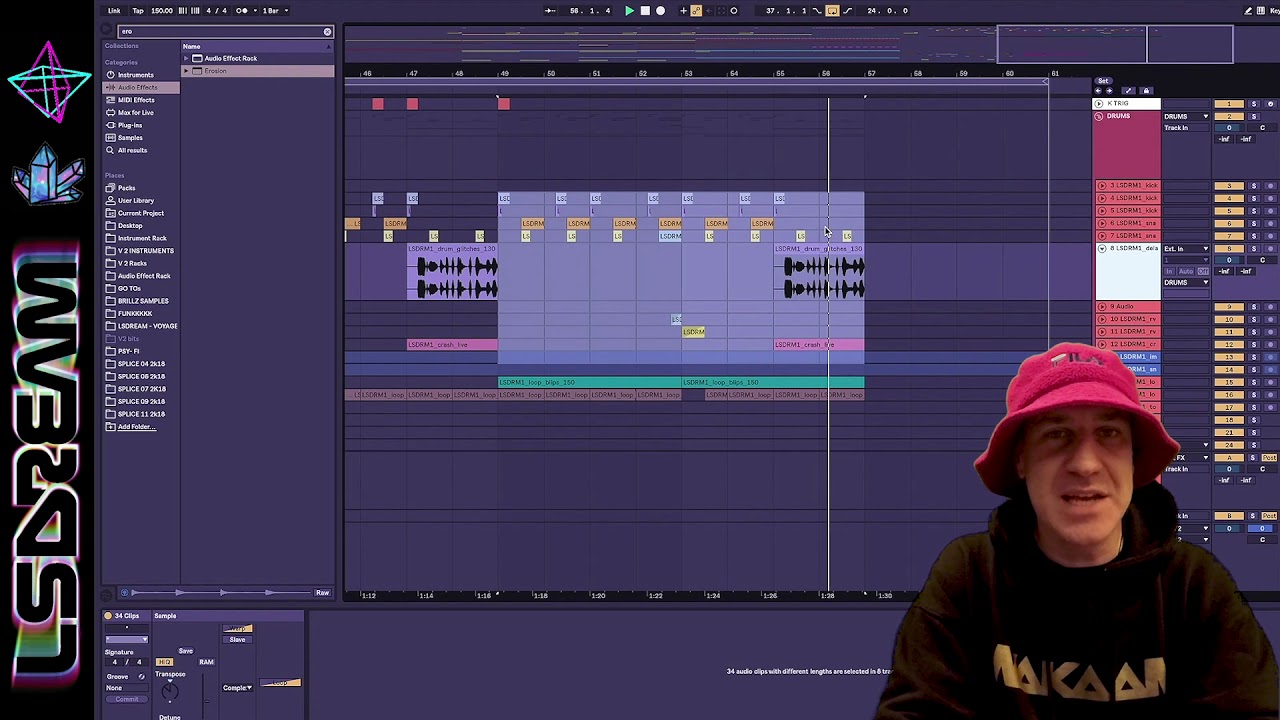Toggle the Automation Arm button

pos(696,11)
